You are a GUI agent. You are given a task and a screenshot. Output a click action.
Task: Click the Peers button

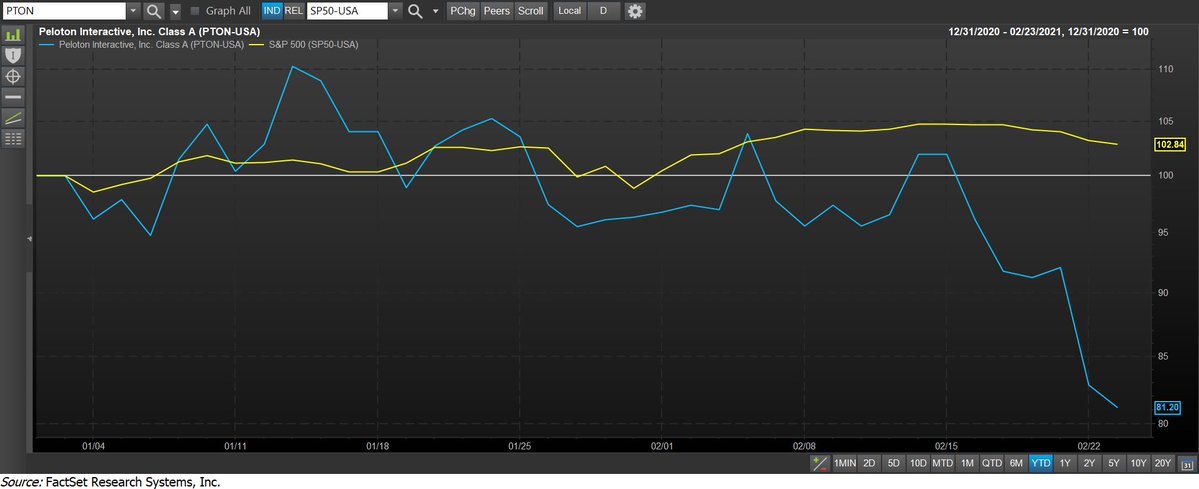[496, 11]
